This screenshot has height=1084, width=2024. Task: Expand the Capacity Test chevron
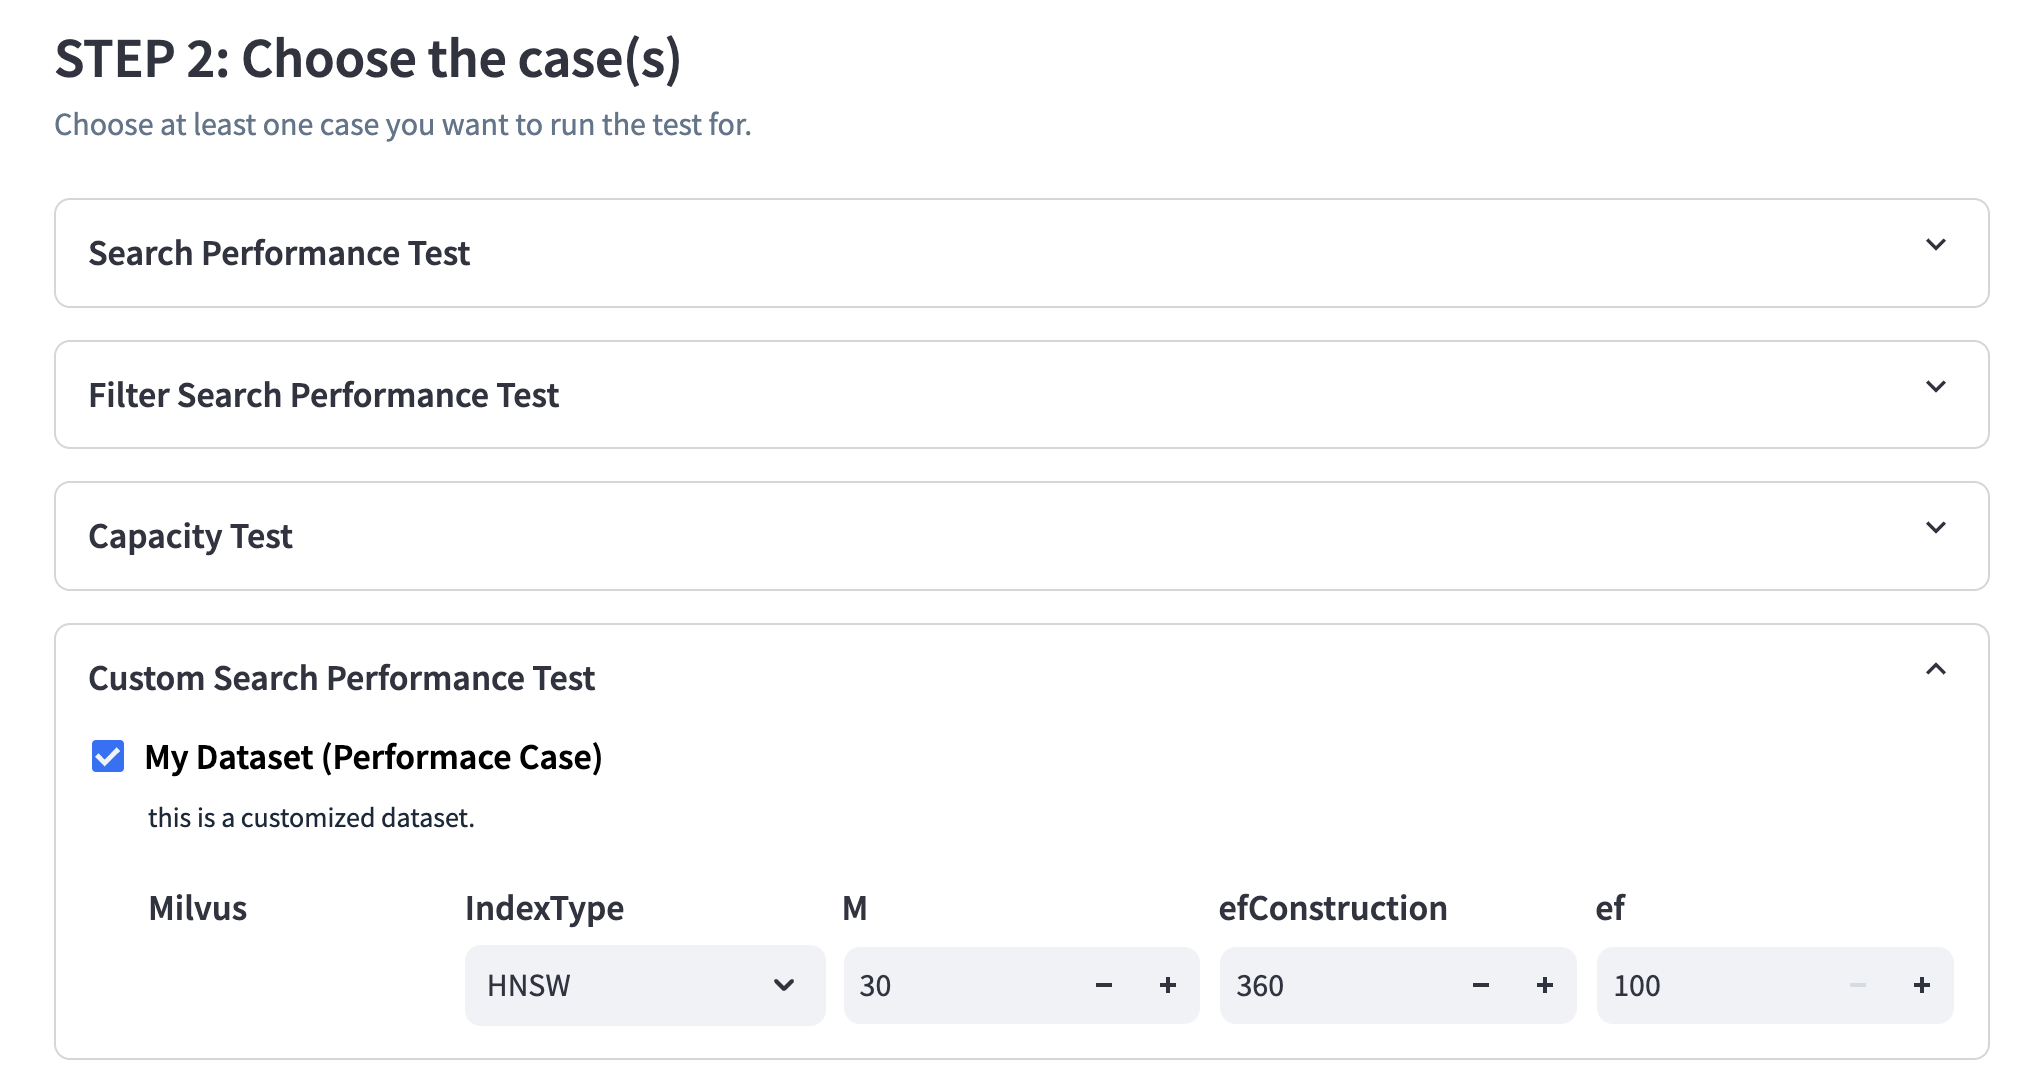[1935, 529]
